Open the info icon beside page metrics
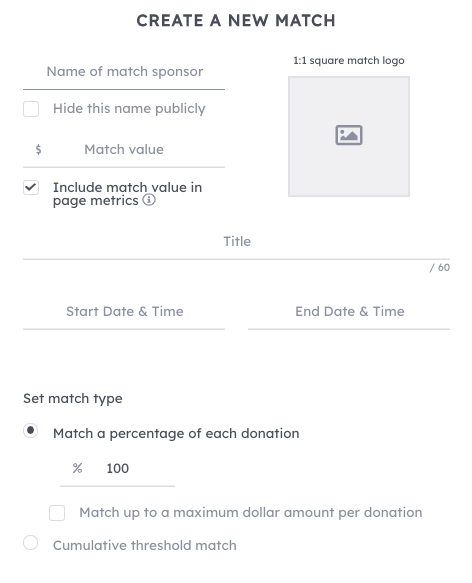Screen dimensions: 472x583 click(x=149, y=200)
